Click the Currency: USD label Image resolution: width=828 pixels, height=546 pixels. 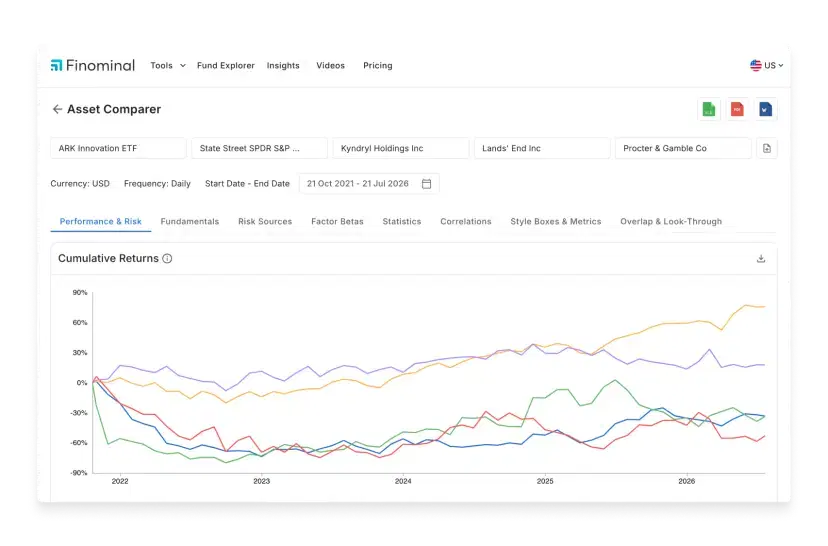coord(80,184)
